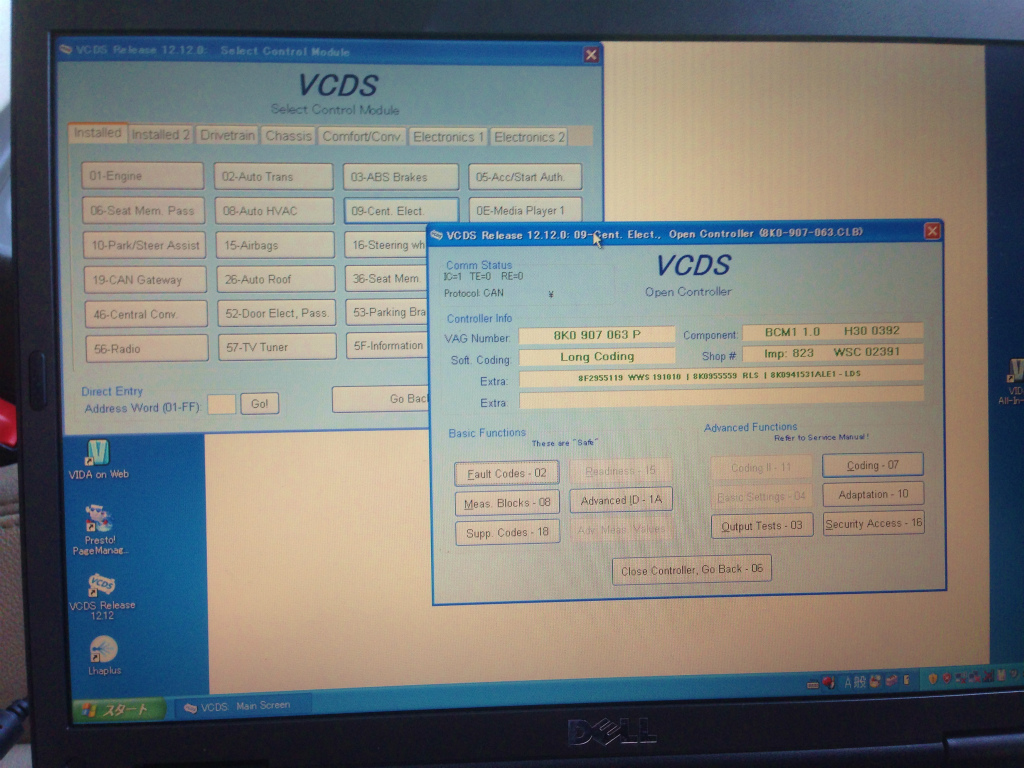
Task: Open the 19-CAN Gateway module
Action: tap(145, 280)
